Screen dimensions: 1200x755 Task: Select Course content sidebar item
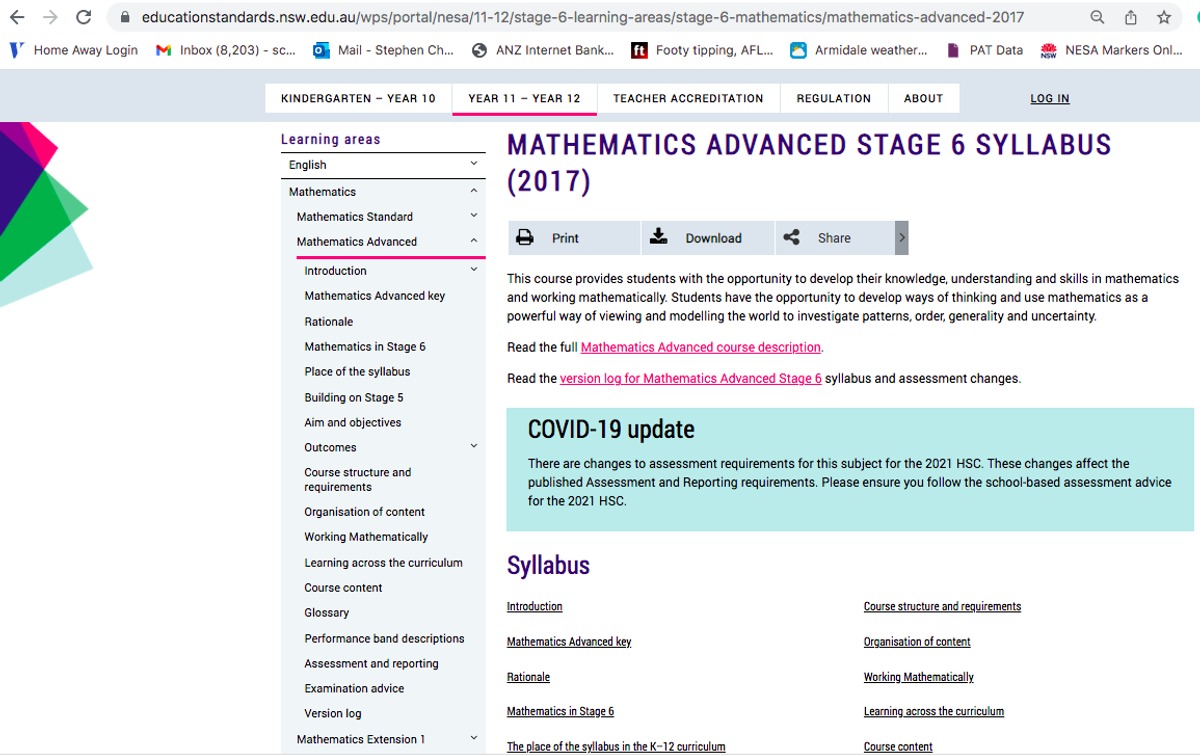[x=343, y=588]
